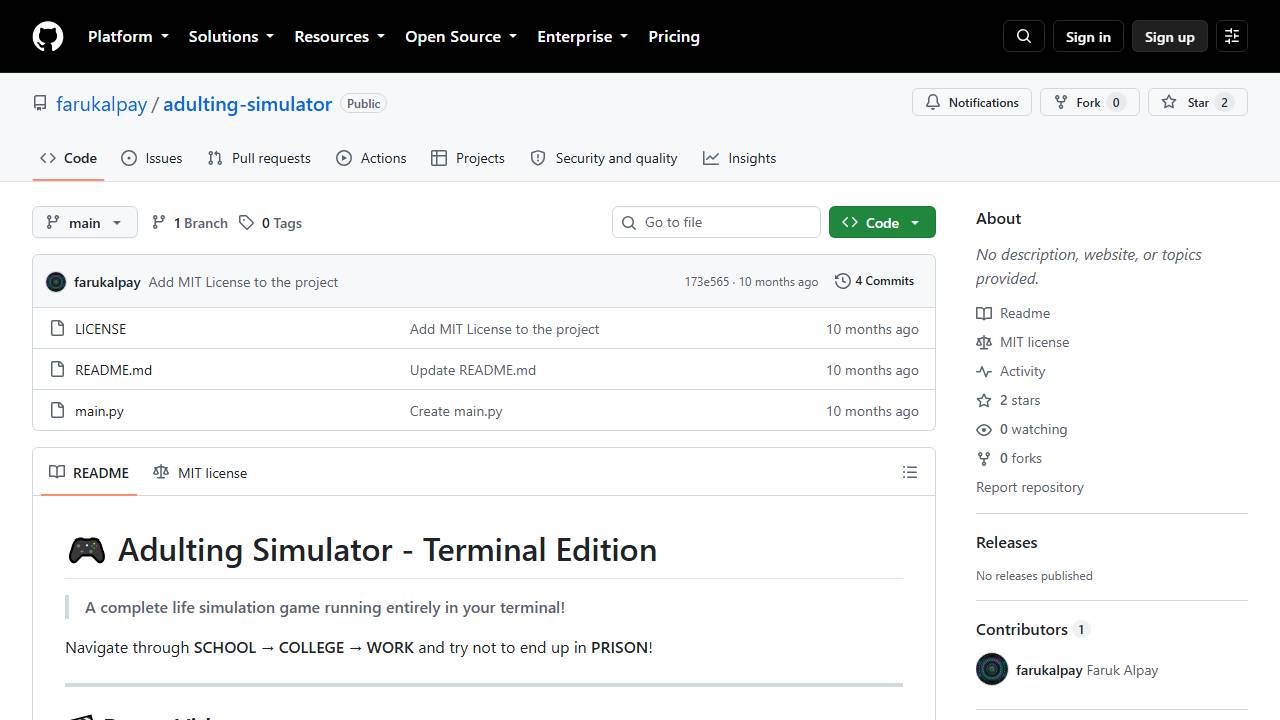Expand the Enterprise menu
1280x720 pixels.
(x=582, y=36)
